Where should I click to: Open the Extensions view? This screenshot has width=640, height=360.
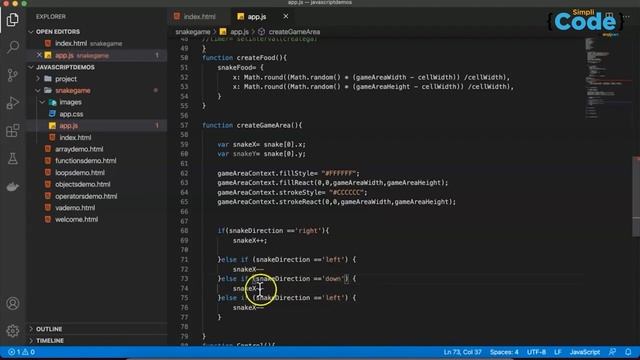(x=13, y=131)
